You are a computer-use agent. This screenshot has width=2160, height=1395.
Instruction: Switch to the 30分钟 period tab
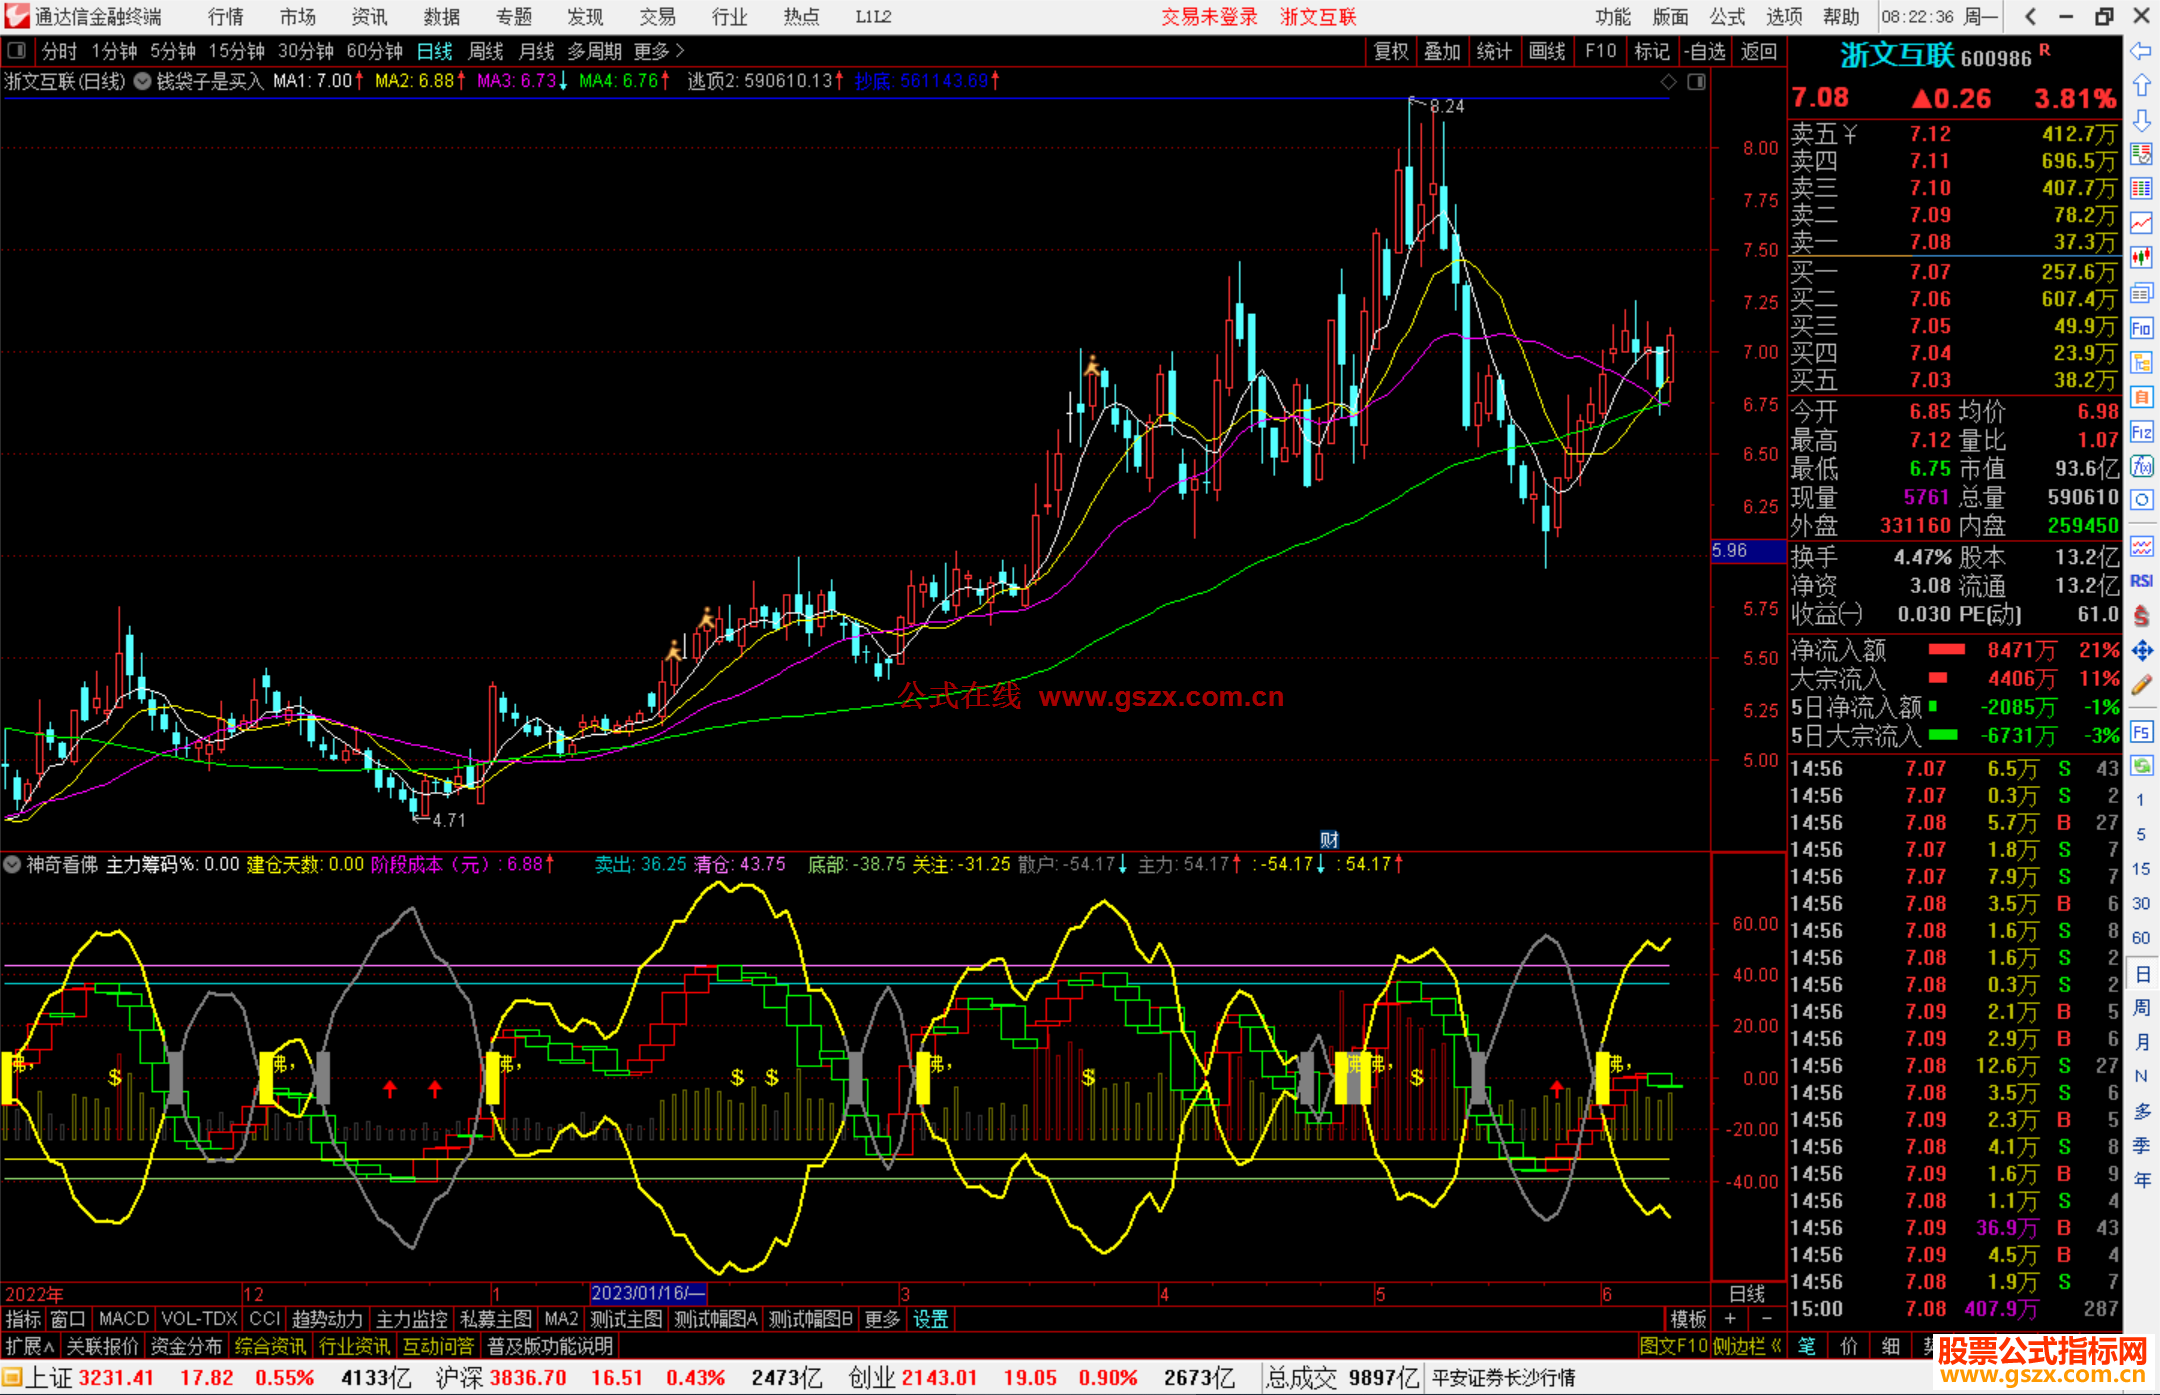point(306,51)
